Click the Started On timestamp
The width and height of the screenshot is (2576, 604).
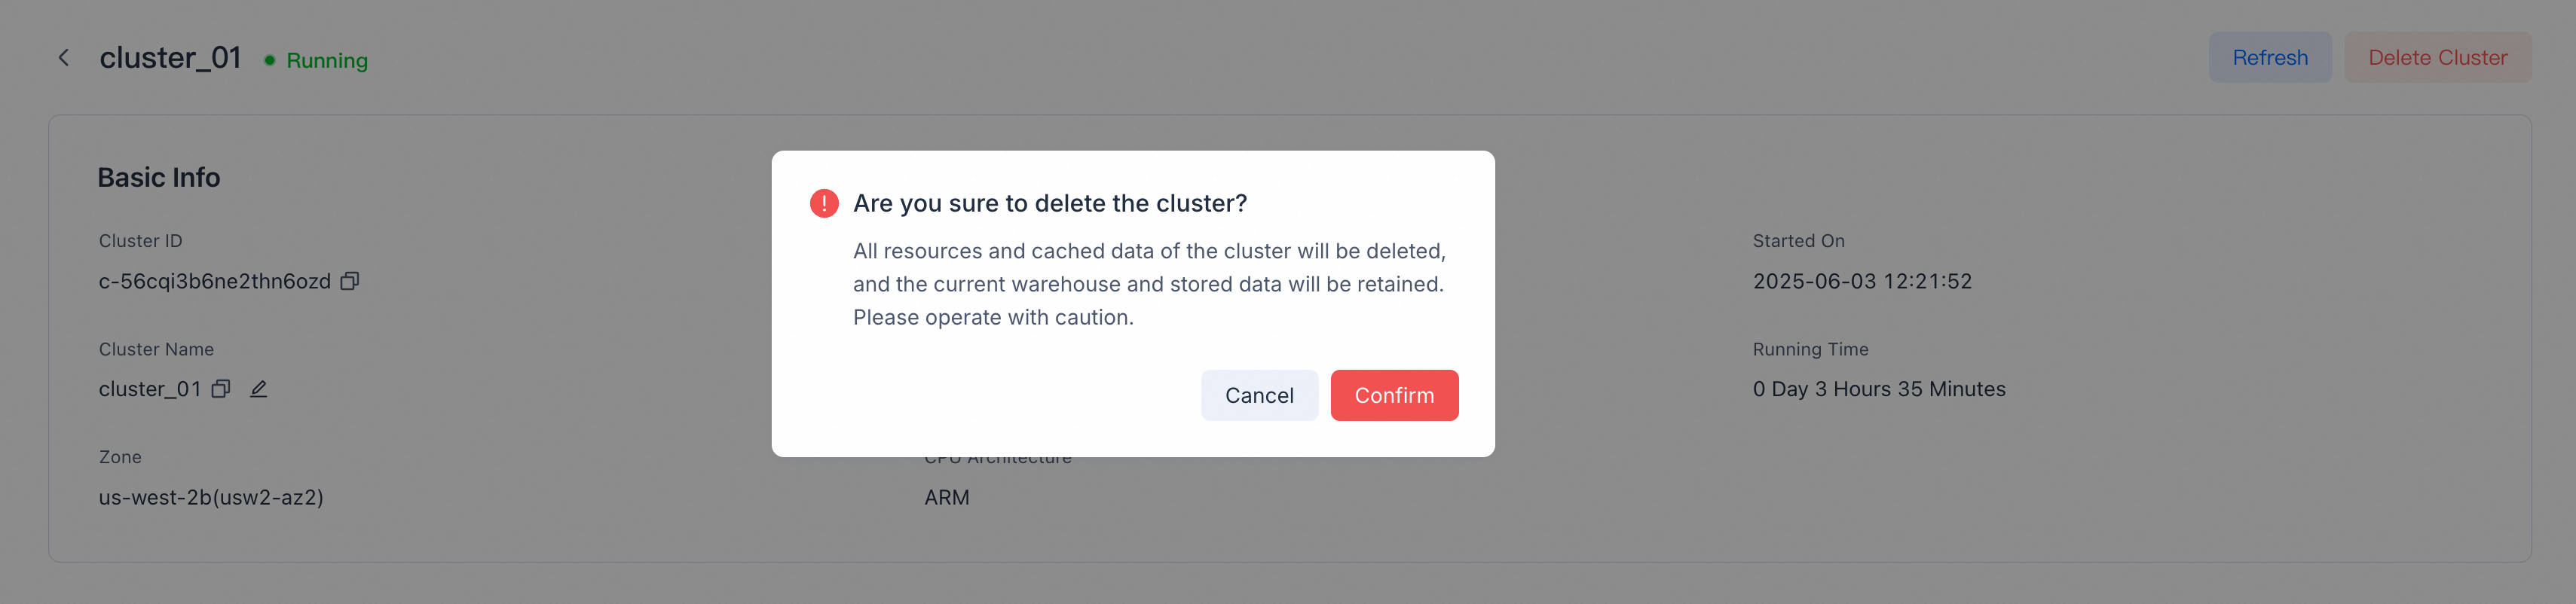tap(1862, 281)
